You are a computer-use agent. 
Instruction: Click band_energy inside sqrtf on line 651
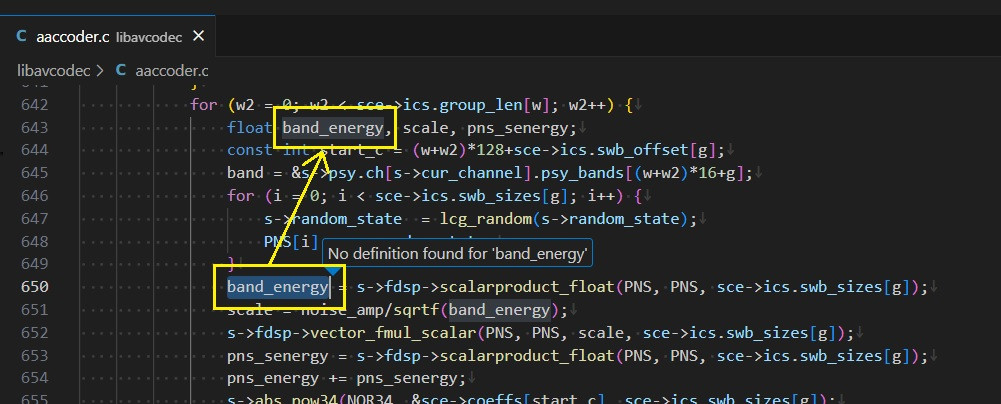click(499, 310)
